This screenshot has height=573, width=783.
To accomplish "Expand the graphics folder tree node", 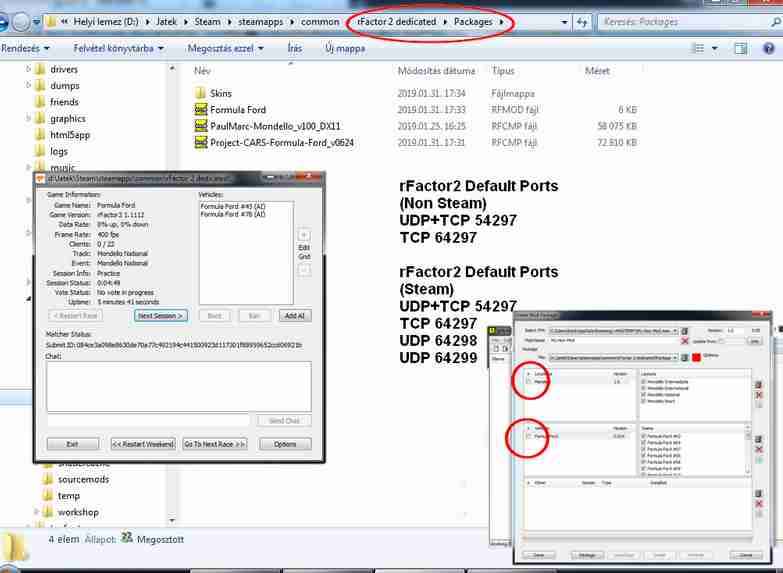I will point(27,118).
